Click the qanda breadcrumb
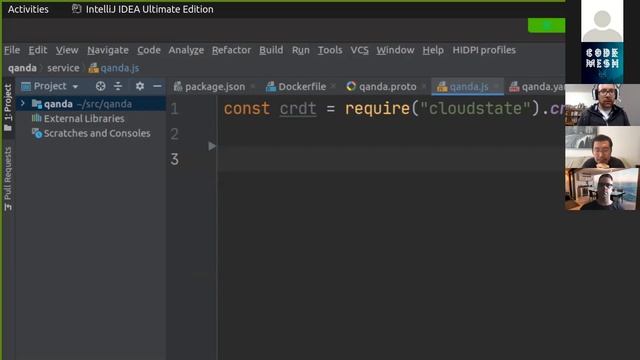Viewport: 640px width, 360px height. click(22, 68)
